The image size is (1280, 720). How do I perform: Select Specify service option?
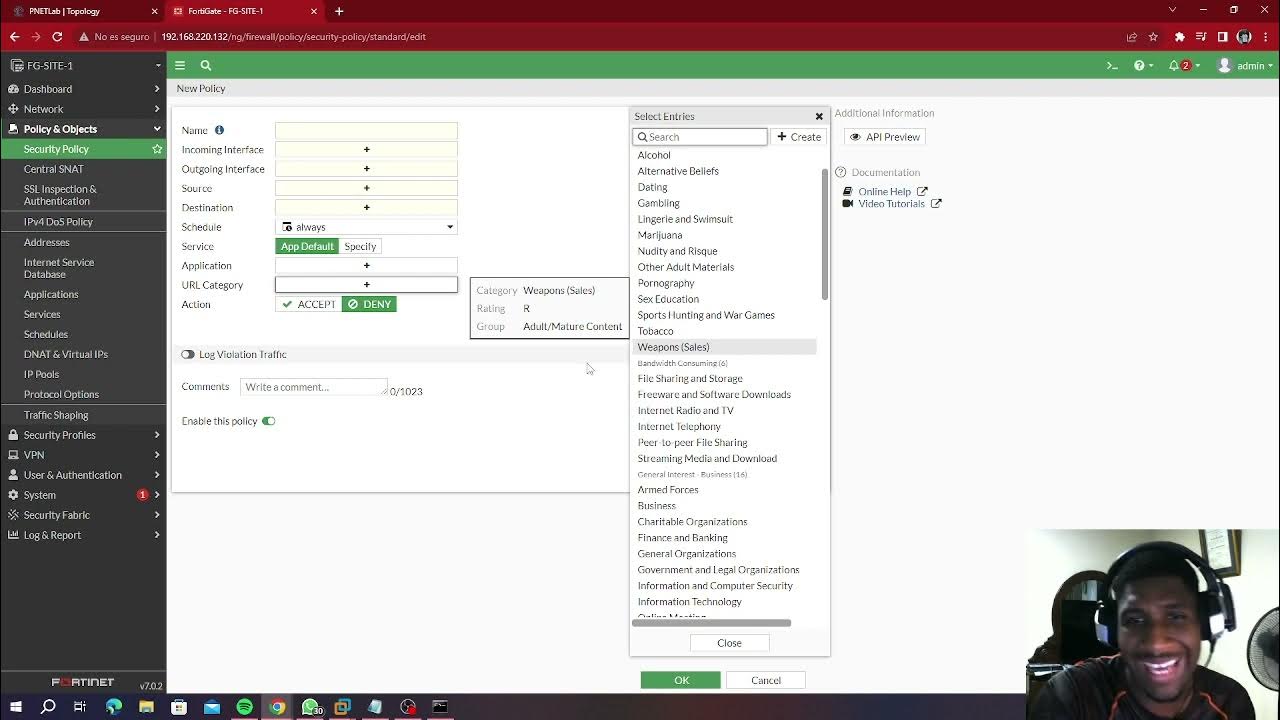pyautogui.click(x=360, y=246)
